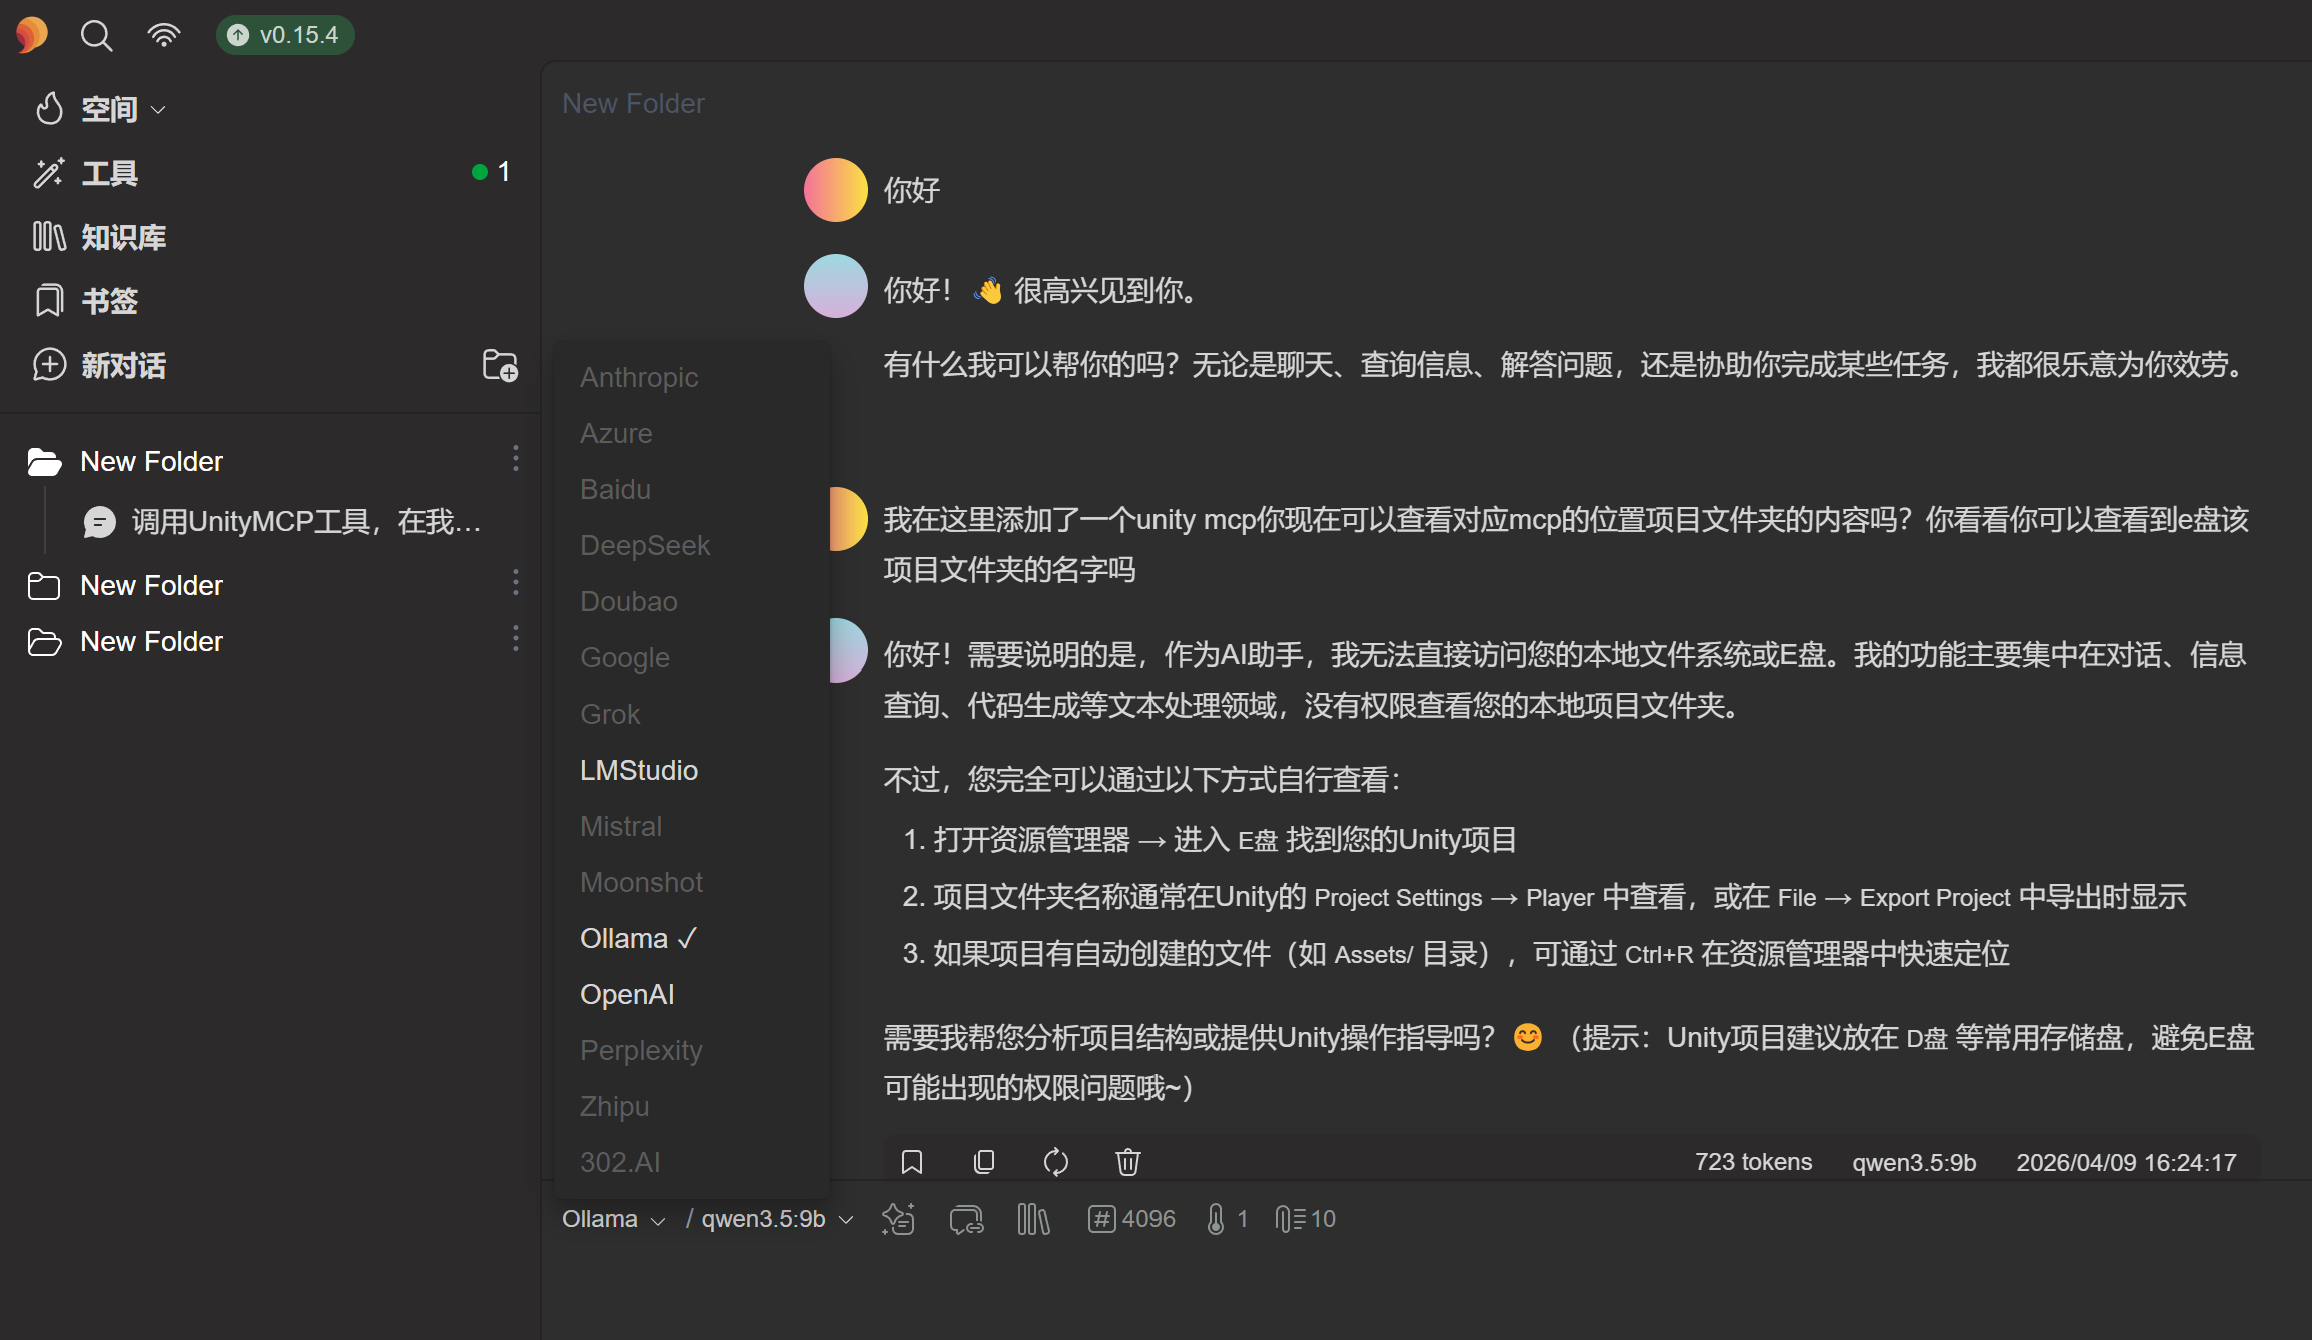Open the Ollama provider dropdown at bottom
This screenshot has width=2312, height=1340.
(x=612, y=1218)
